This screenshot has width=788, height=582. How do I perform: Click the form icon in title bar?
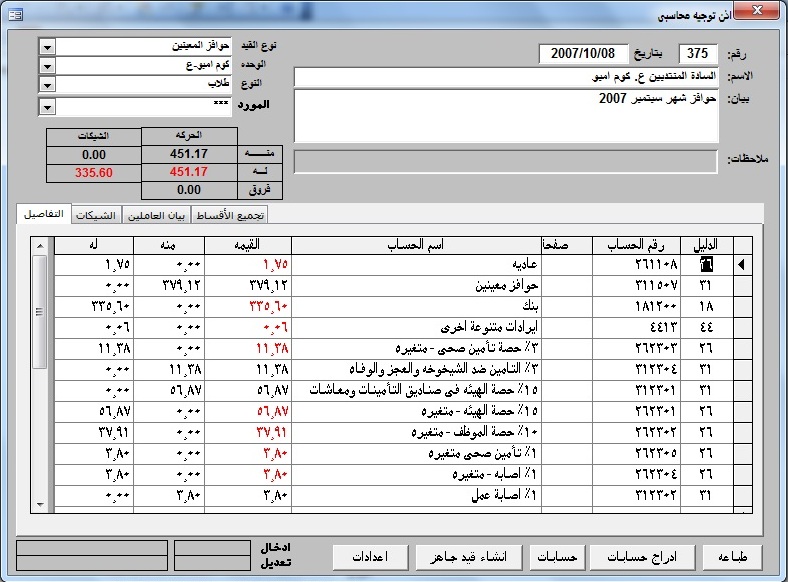[x=16, y=15]
